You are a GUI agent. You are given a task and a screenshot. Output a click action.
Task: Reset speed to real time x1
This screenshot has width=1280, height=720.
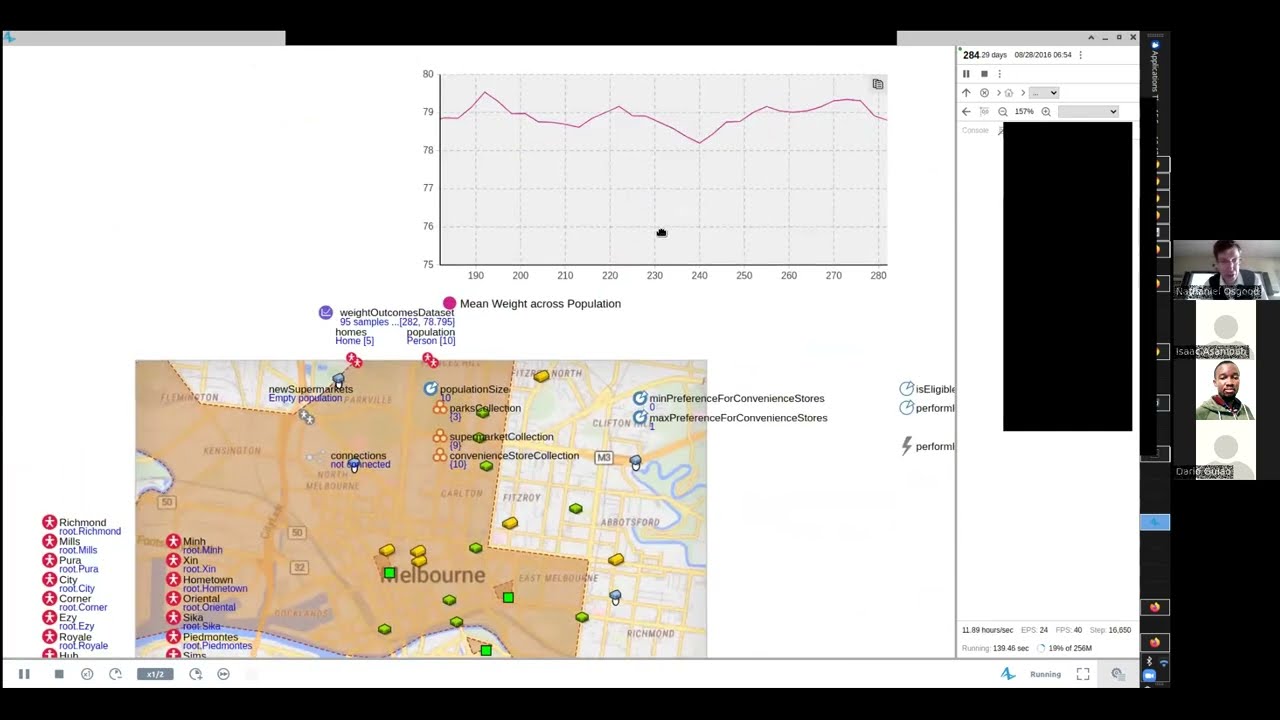click(87, 674)
